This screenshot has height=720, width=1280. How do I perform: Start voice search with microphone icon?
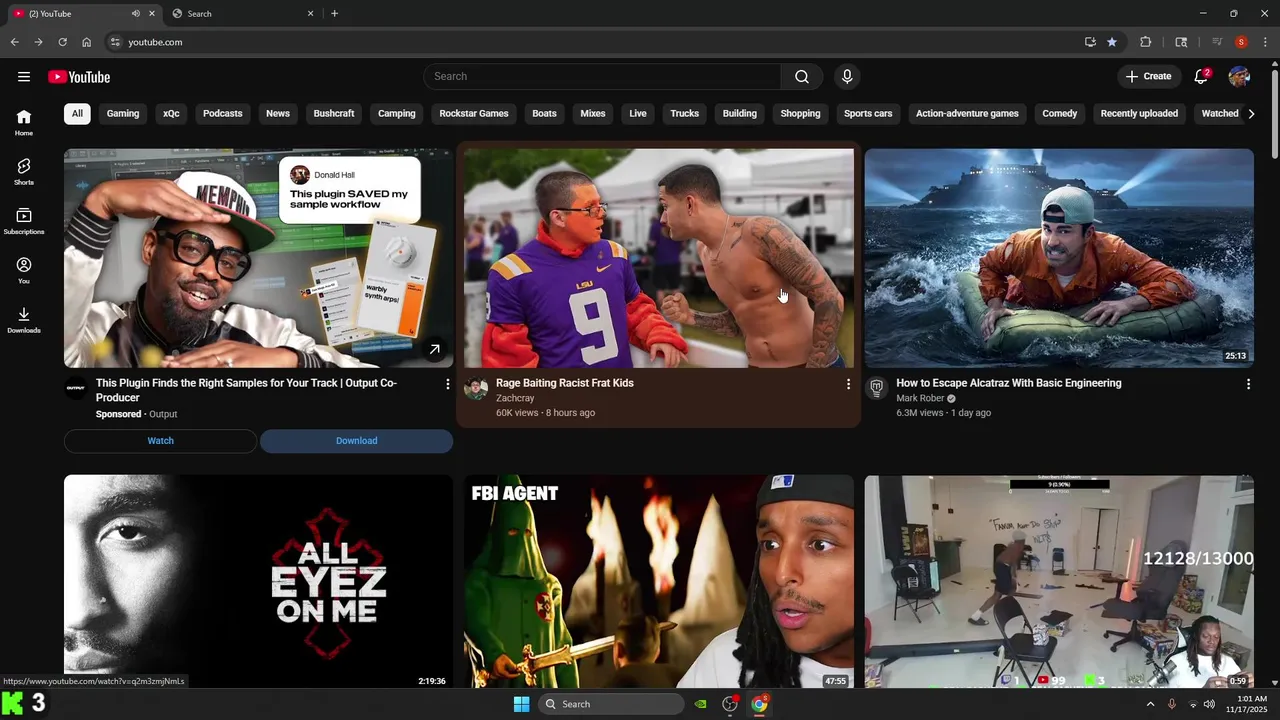coord(847,77)
